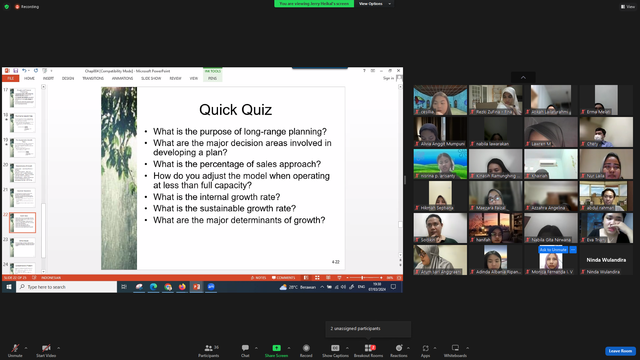640x360 pixels.
Task: Switch to Normal view icon in status bar
Action: click(x=306, y=278)
